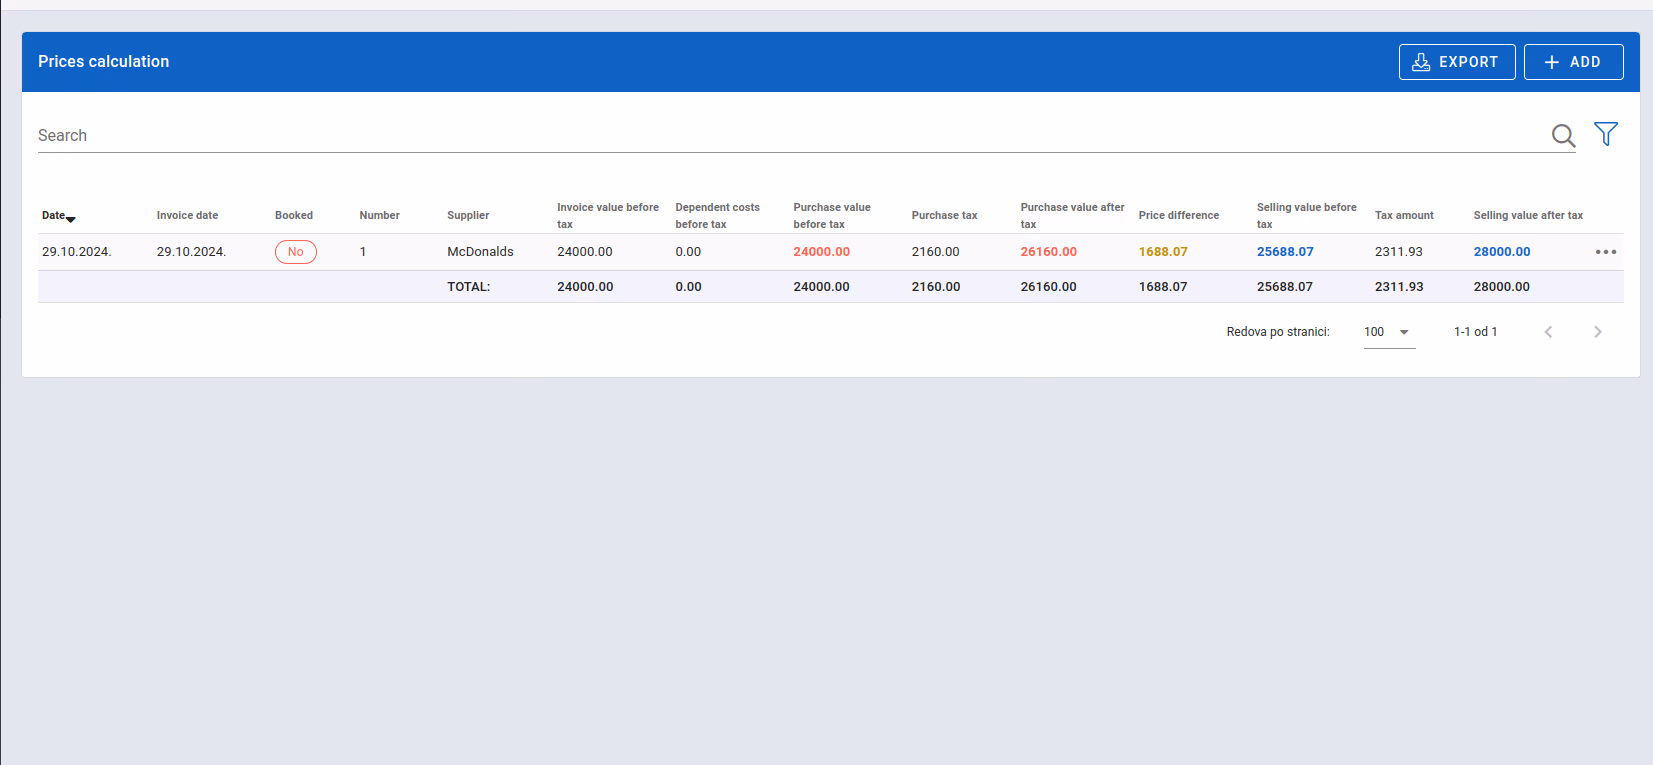Select the McDonalds supplier cell
This screenshot has width=1653, height=765.
pyautogui.click(x=480, y=252)
